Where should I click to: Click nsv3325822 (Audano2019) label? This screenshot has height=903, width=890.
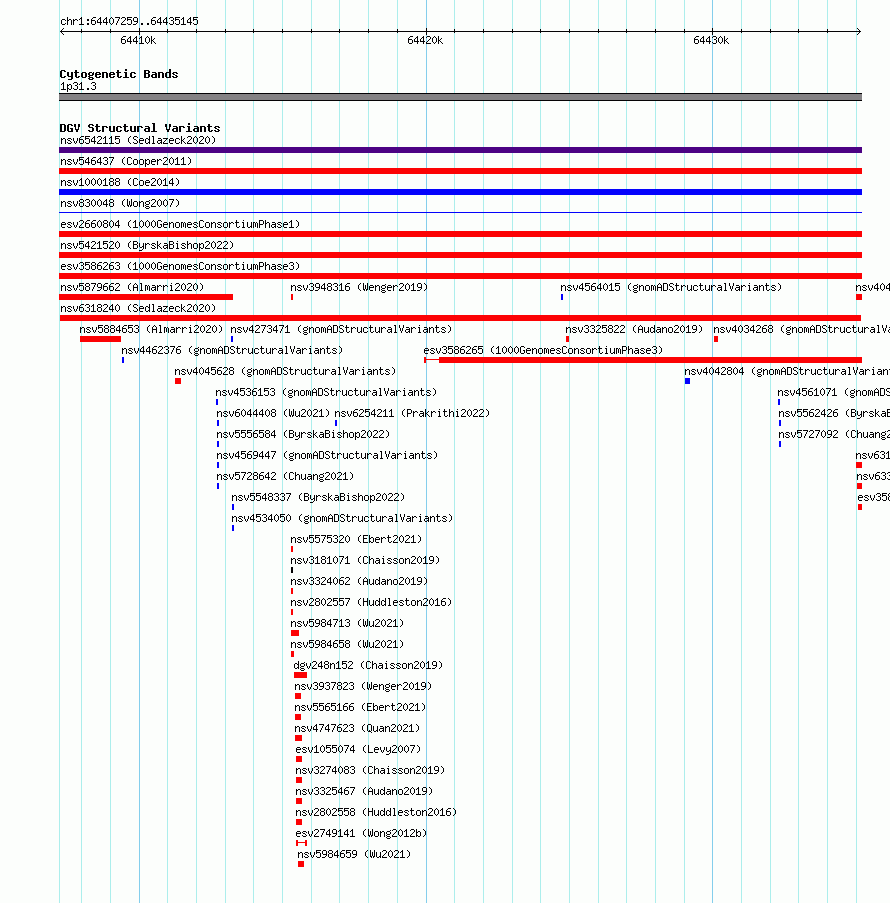tap(634, 329)
